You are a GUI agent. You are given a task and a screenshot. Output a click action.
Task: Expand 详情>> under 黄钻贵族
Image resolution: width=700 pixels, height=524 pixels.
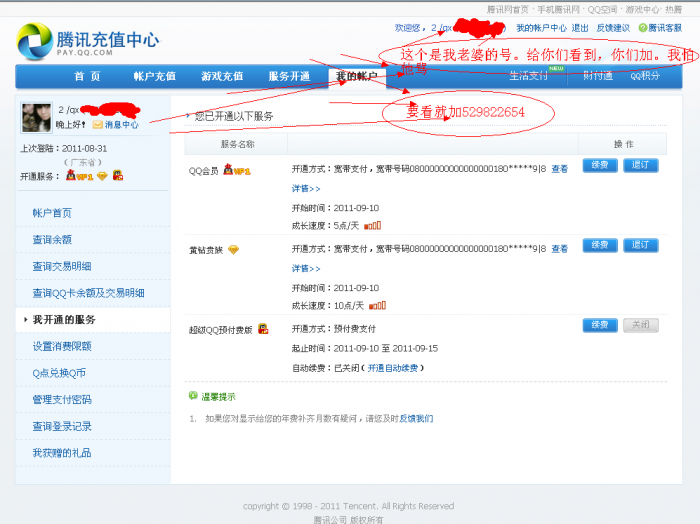click(306, 268)
